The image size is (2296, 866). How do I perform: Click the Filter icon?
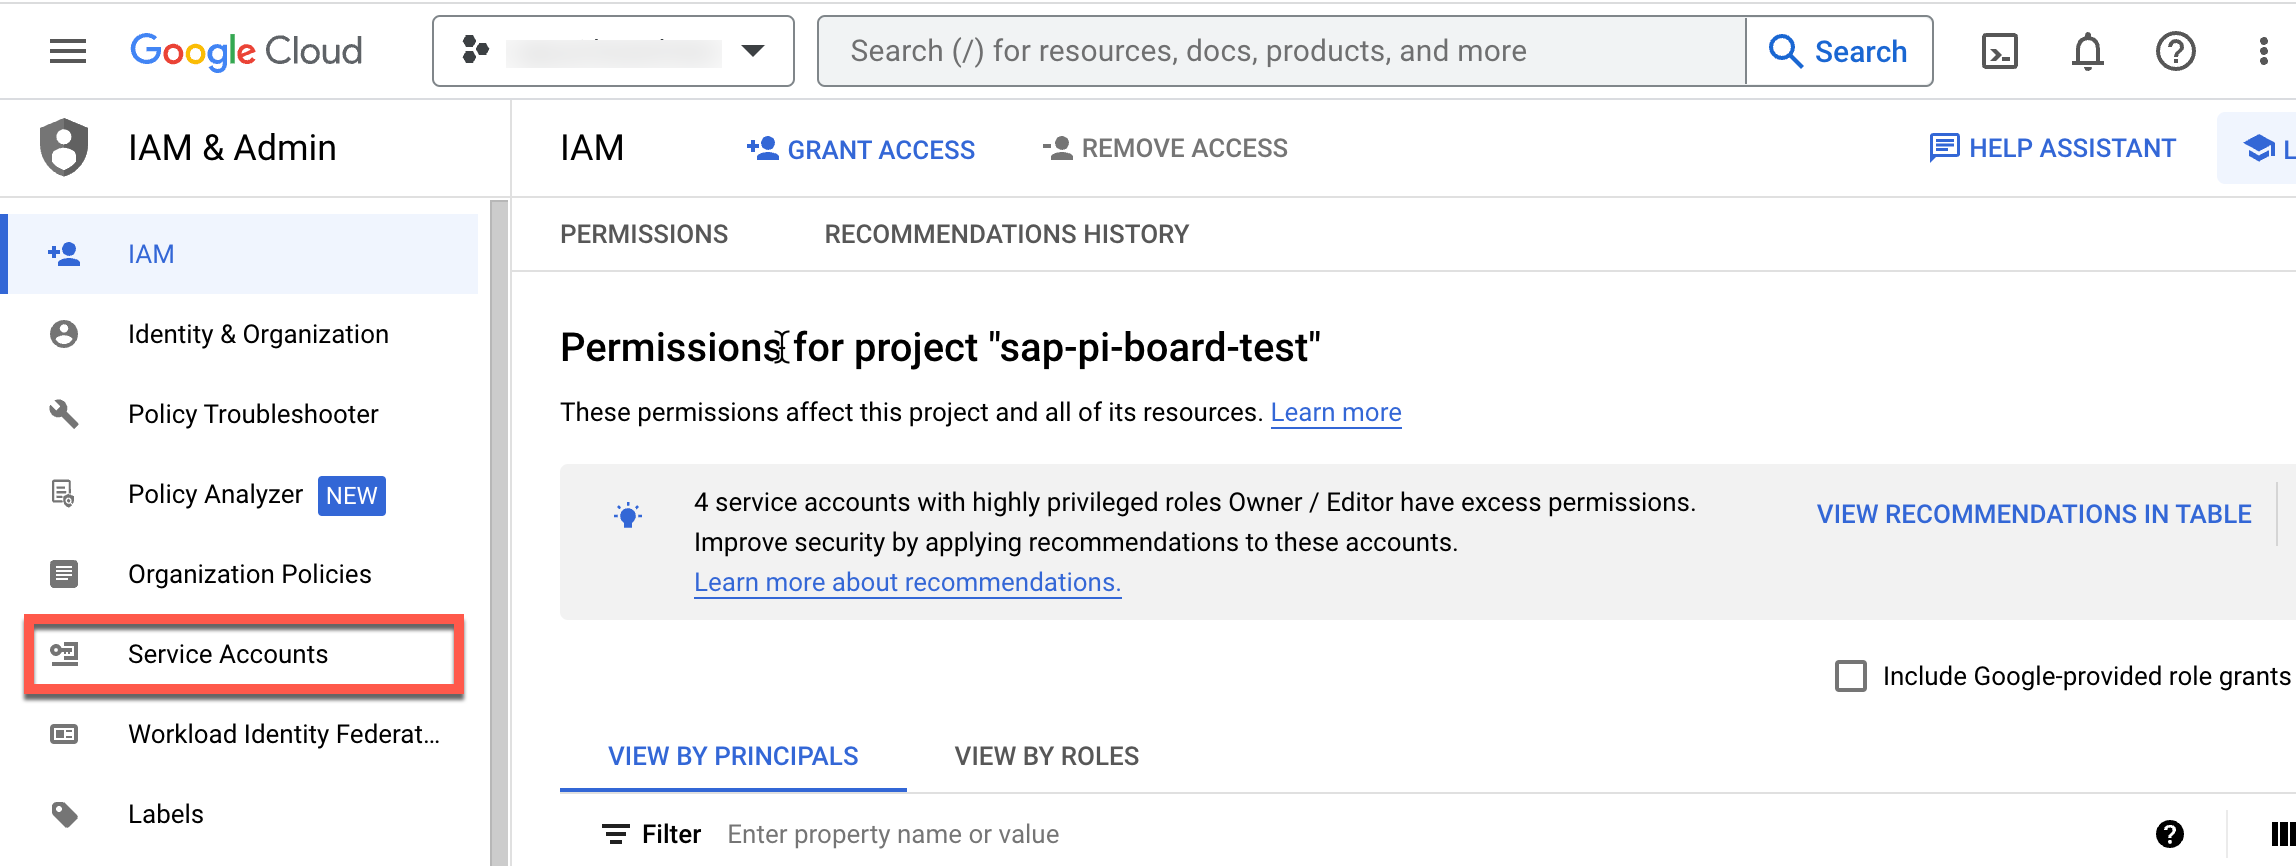(616, 834)
